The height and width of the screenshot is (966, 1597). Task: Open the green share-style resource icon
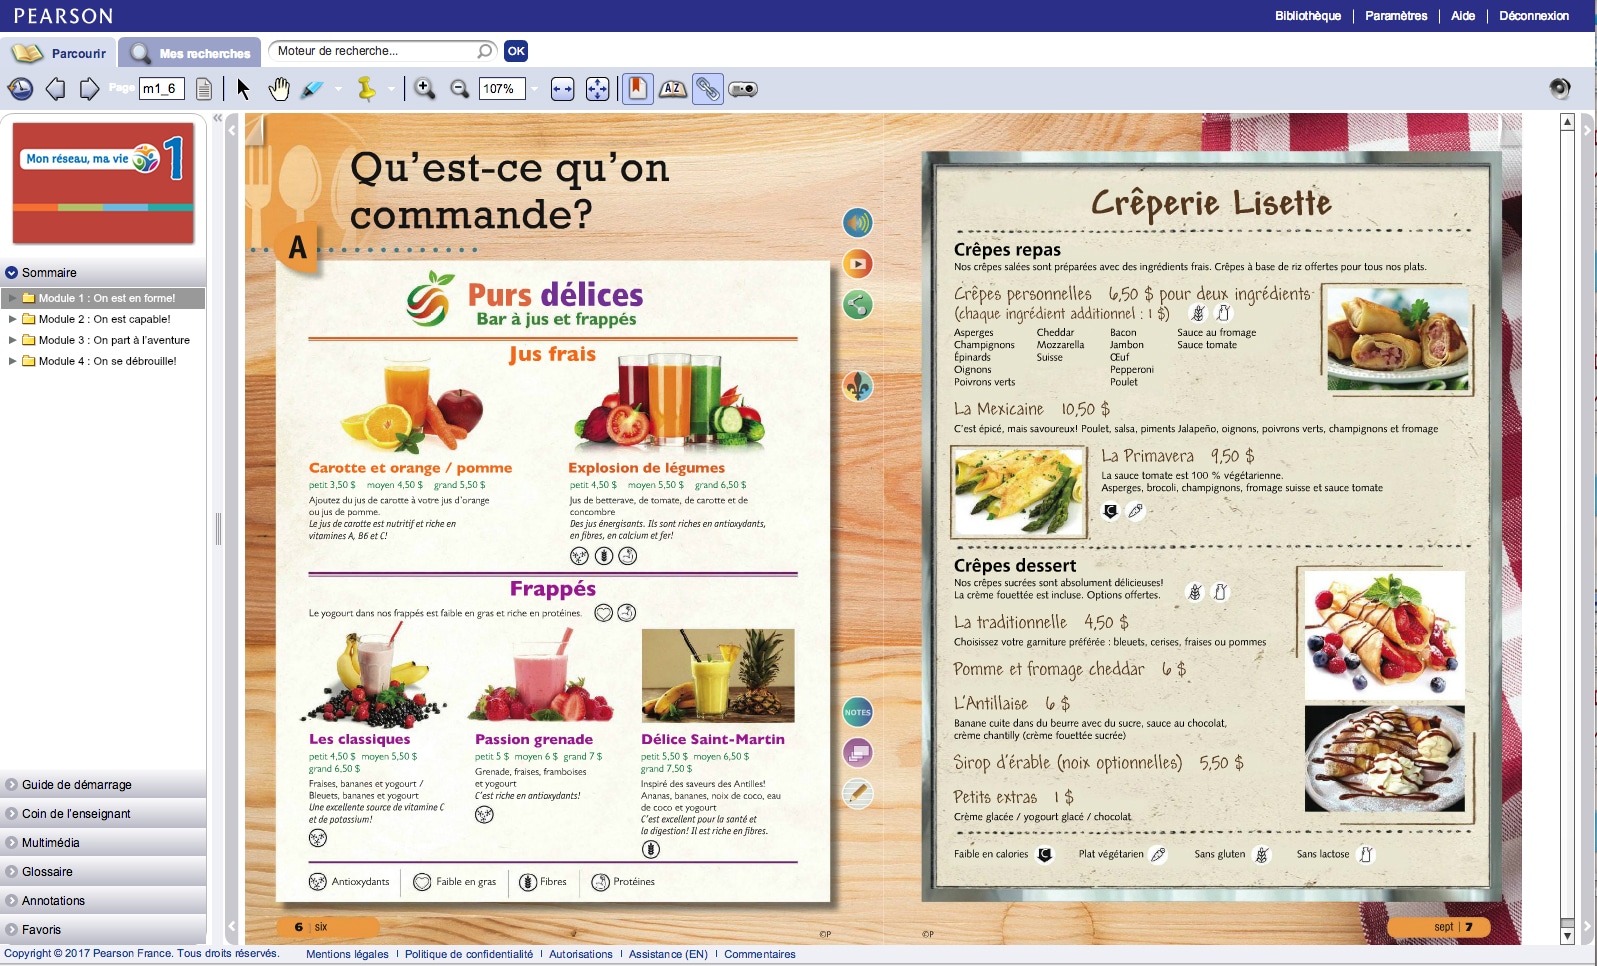pos(858,305)
